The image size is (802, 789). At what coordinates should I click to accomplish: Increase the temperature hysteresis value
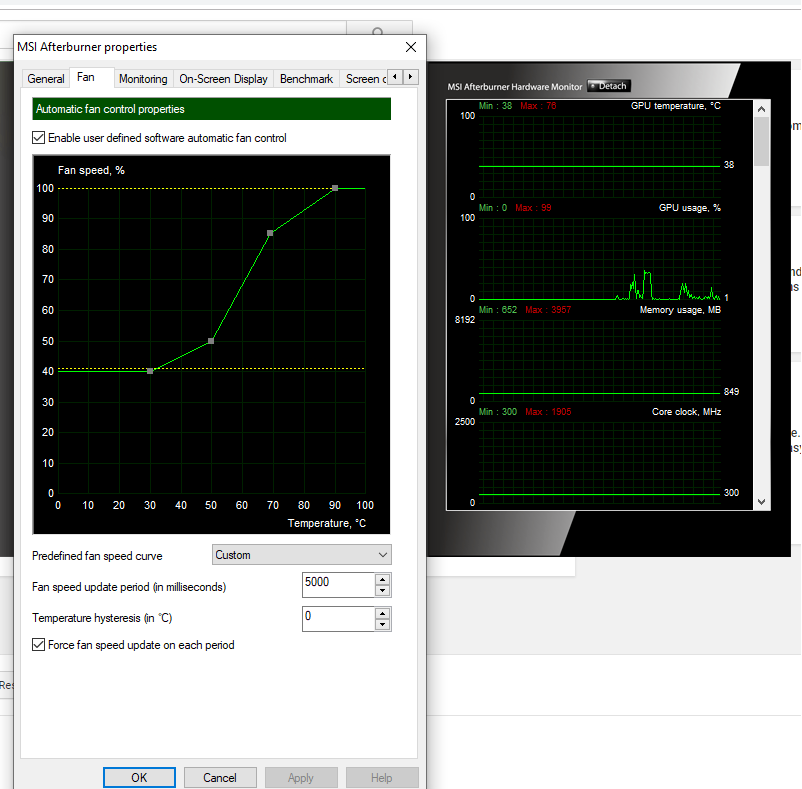383,614
